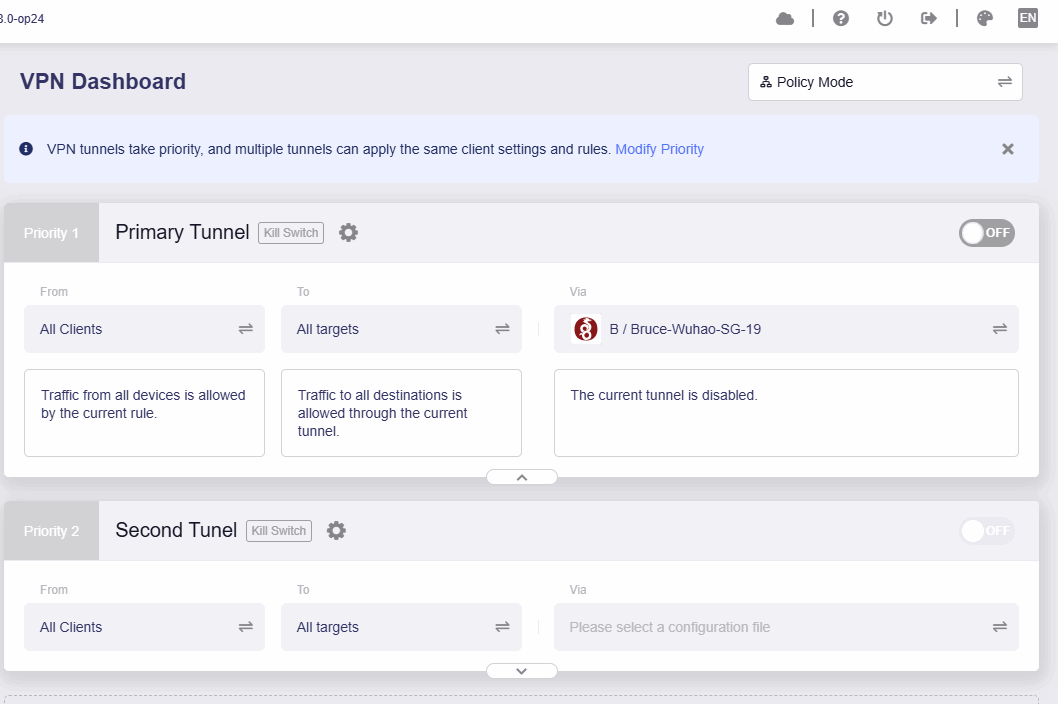
Task: Open the Policy Mode dropdown
Action: point(885,82)
